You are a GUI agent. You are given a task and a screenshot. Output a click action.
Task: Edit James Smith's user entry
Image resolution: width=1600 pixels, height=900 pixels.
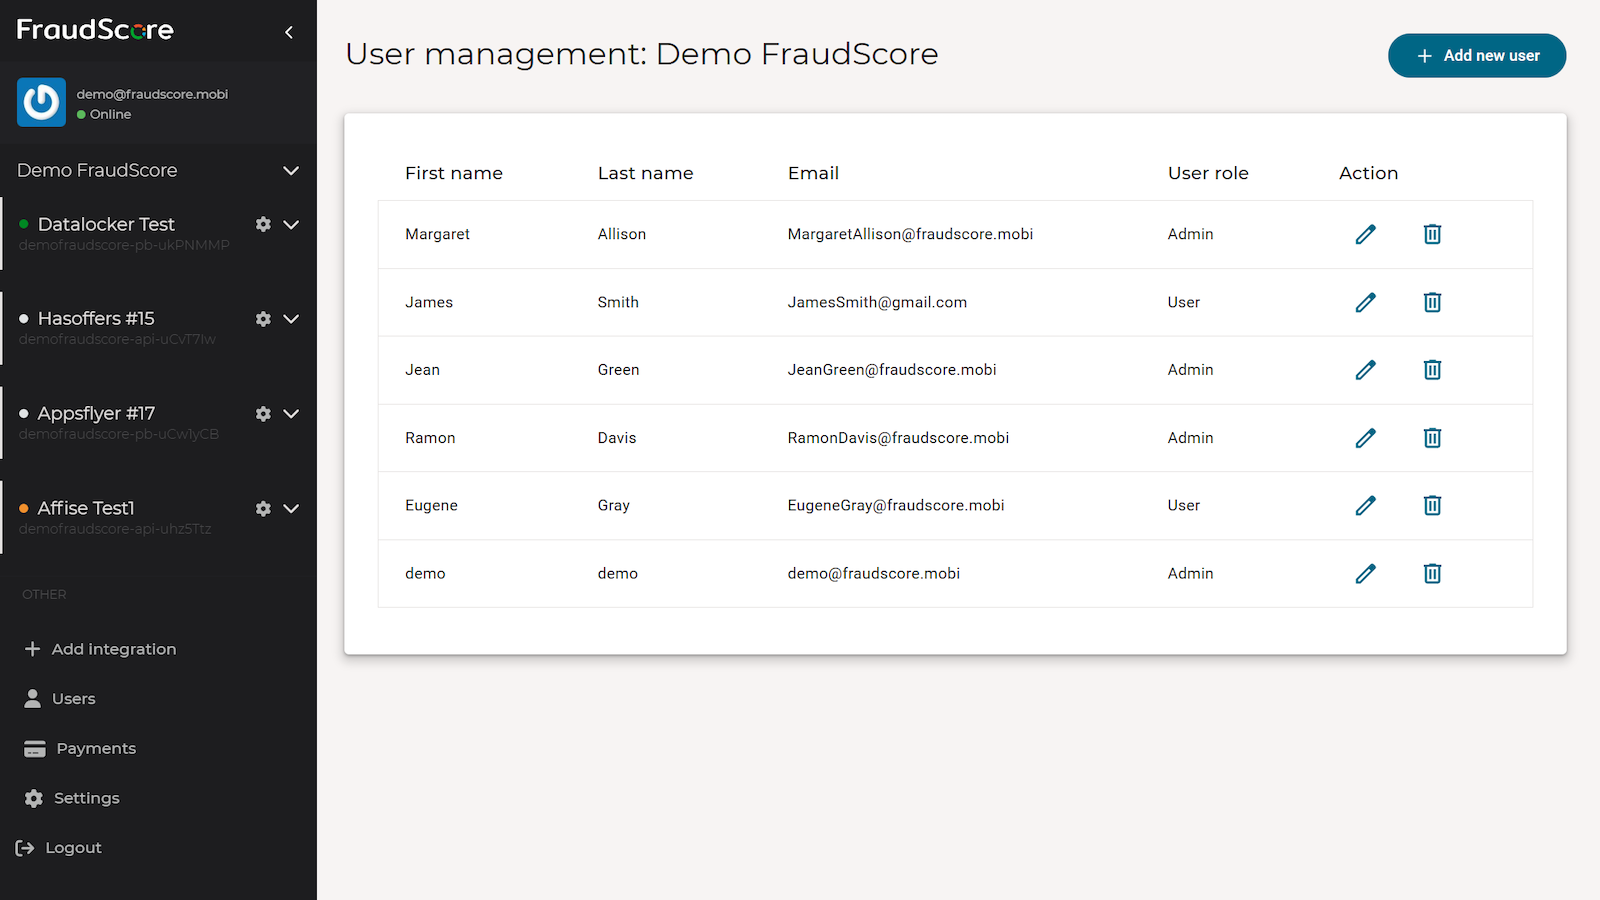(x=1365, y=302)
